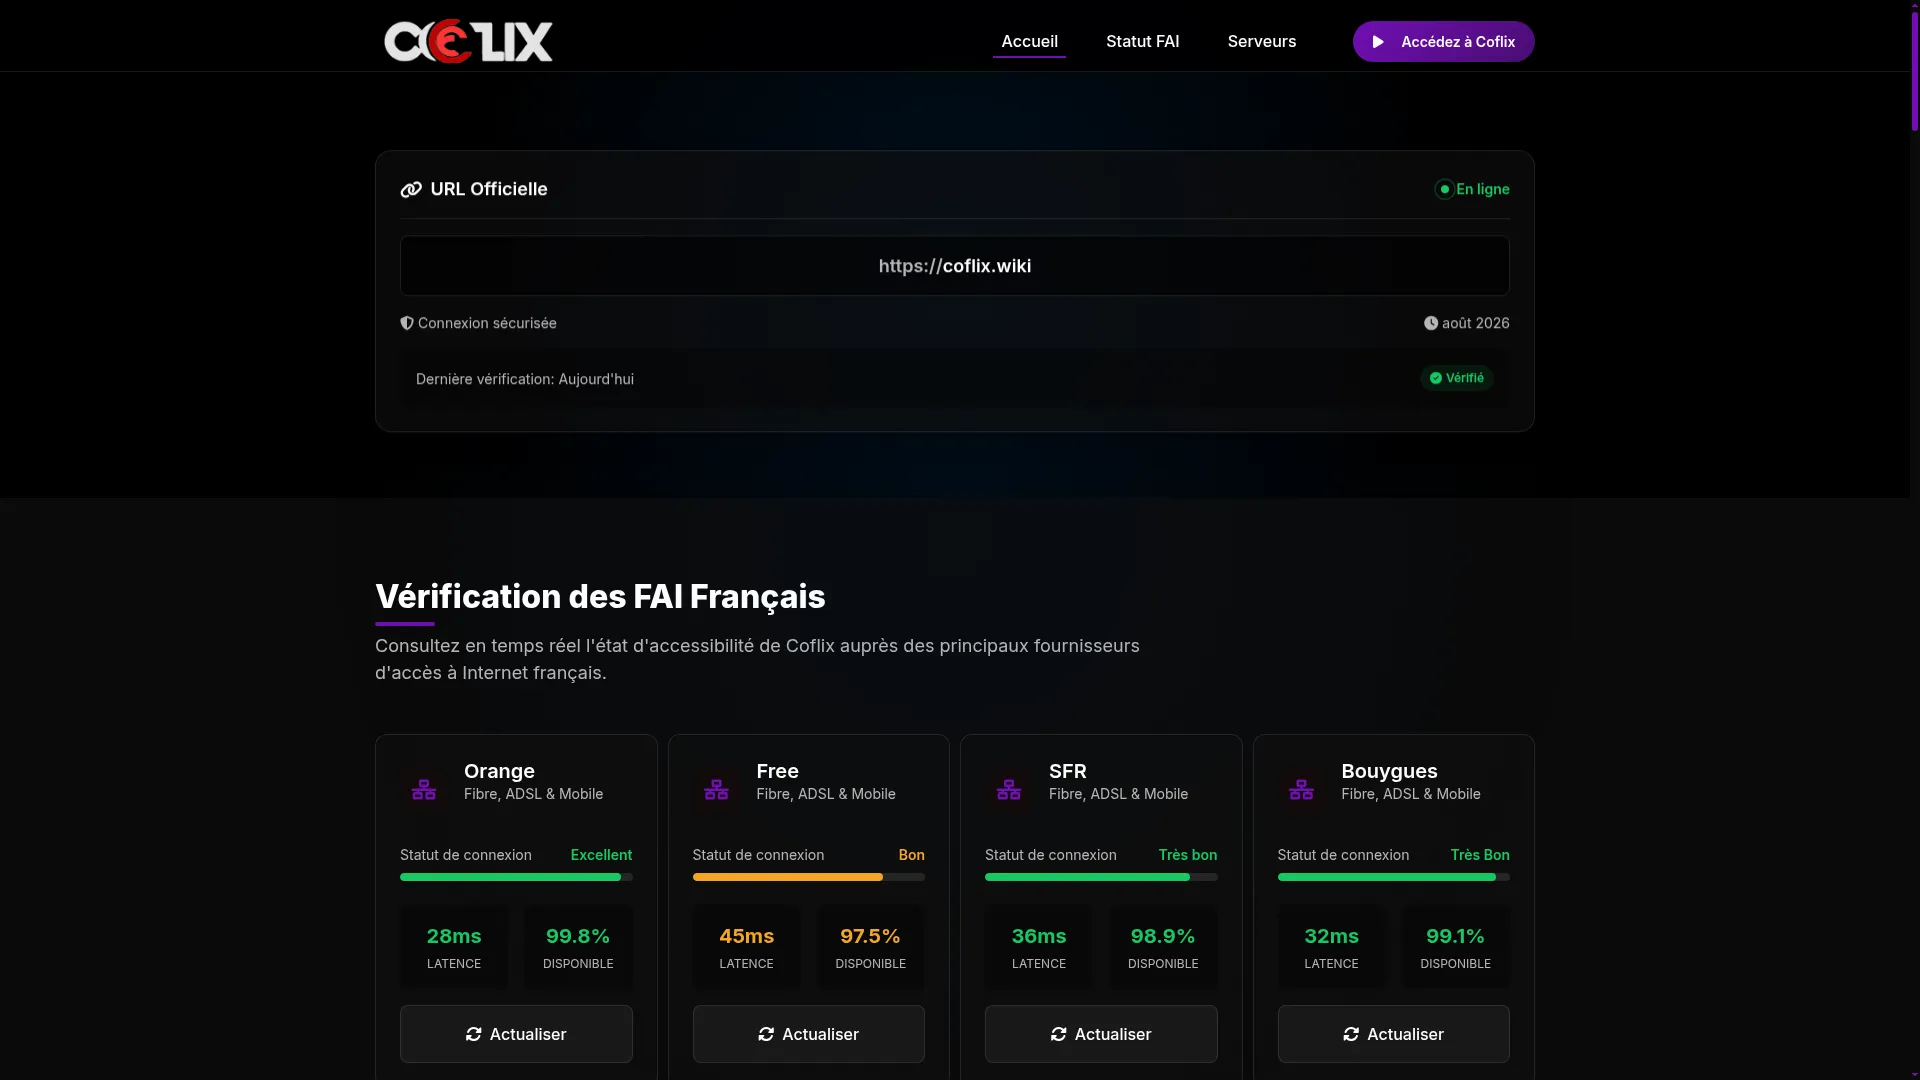
Task: Click the Free network icon
Action: pos(716,790)
